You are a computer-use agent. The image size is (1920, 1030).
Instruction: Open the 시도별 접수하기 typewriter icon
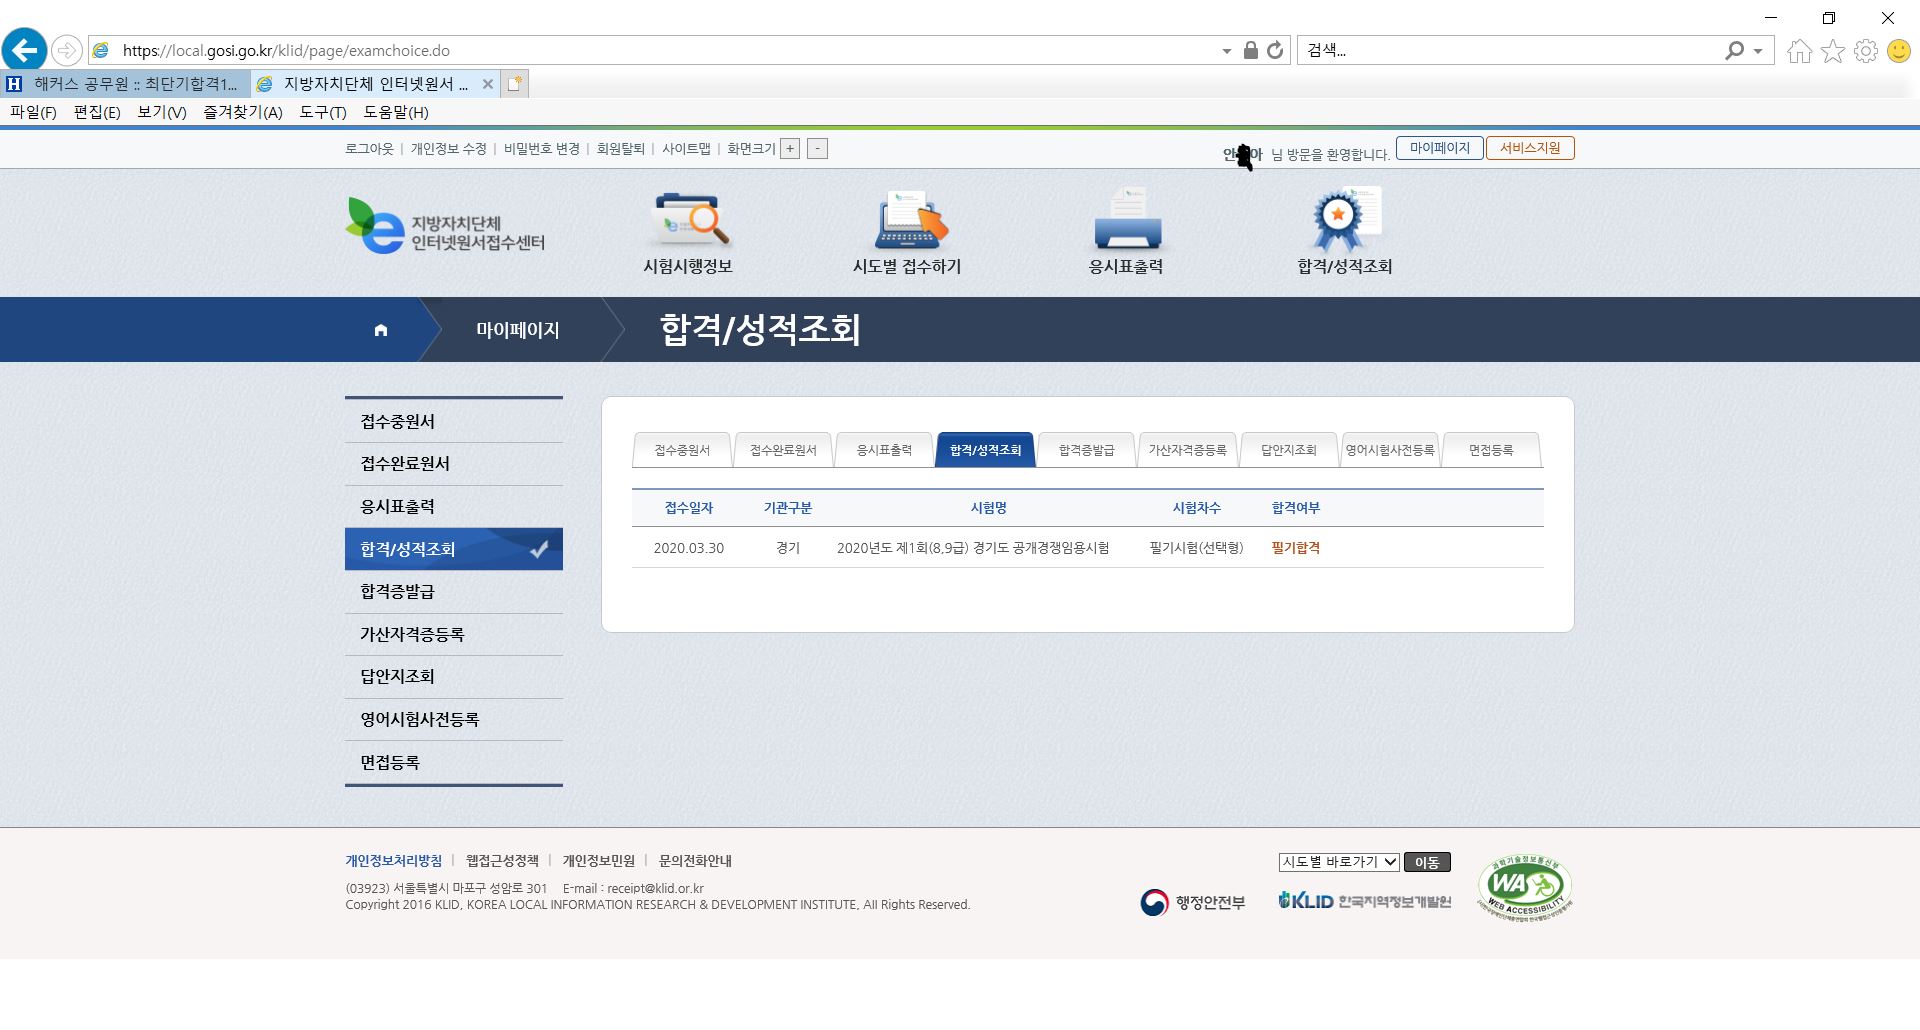point(908,220)
